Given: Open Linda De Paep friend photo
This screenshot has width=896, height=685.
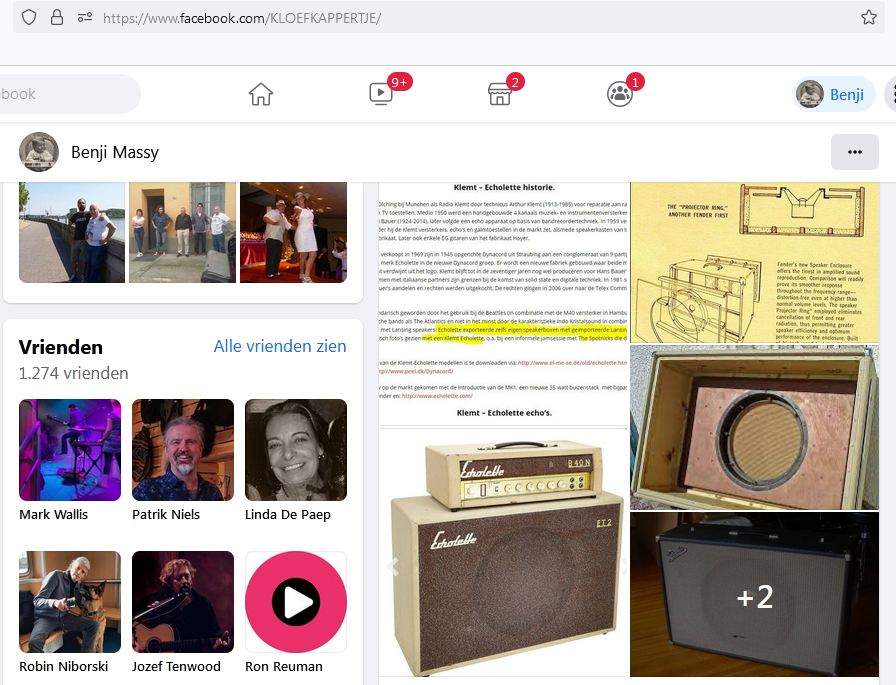Looking at the screenshot, I should (x=296, y=450).
